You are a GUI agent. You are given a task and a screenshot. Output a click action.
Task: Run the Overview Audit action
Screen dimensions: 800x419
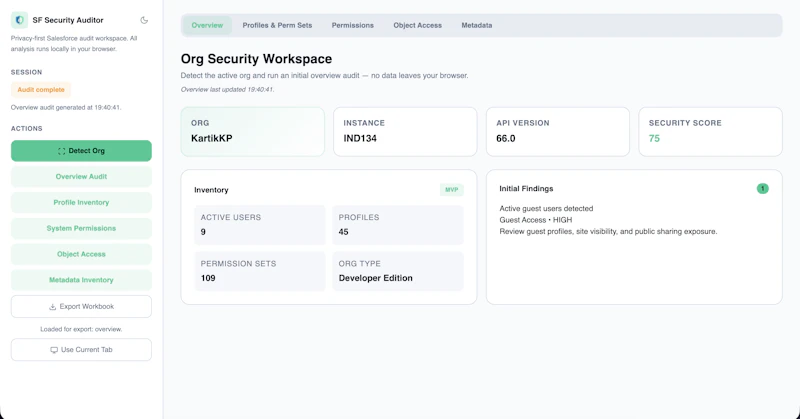click(81, 177)
